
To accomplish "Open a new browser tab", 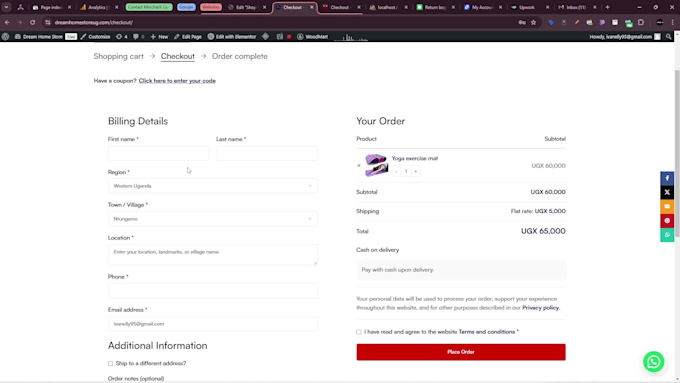I will tap(607, 7).
